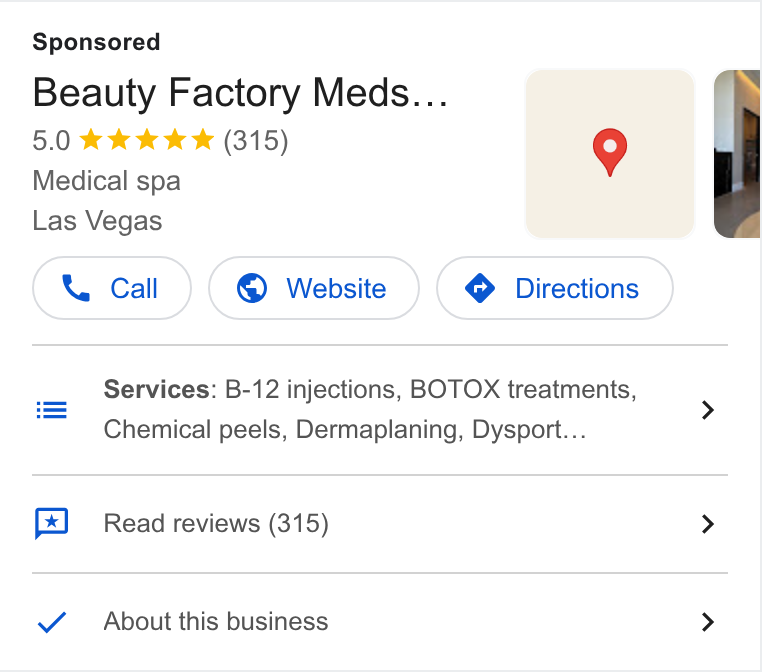The height and width of the screenshot is (672, 762).
Task: Open Beauty Factory Meds… business title
Action: 240,93
